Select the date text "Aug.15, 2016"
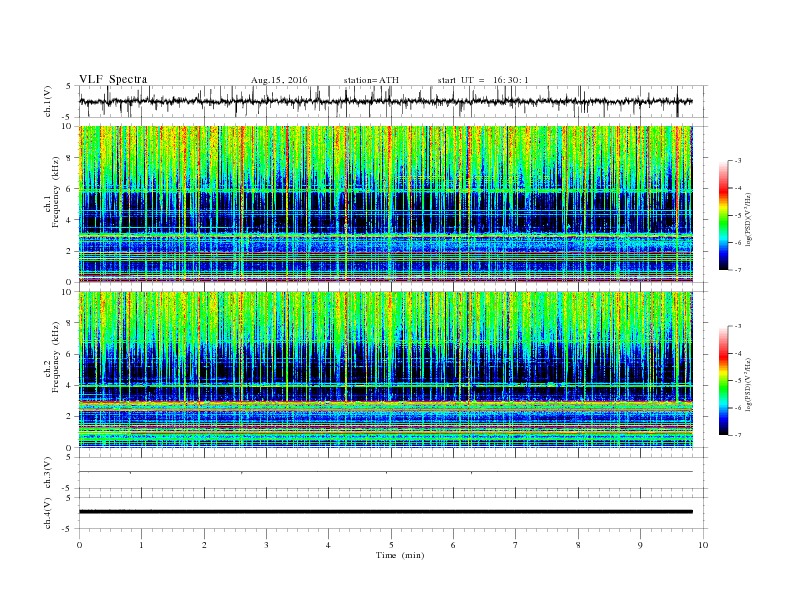The width and height of the screenshot is (792, 612). (x=279, y=80)
